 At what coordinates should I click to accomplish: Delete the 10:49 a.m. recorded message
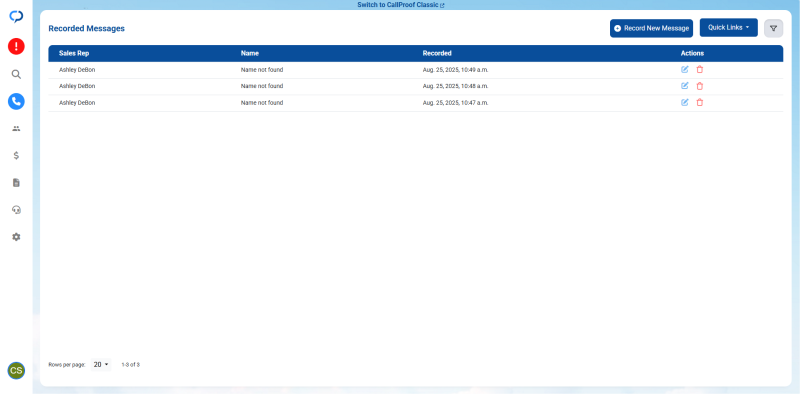pyautogui.click(x=700, y=70)
